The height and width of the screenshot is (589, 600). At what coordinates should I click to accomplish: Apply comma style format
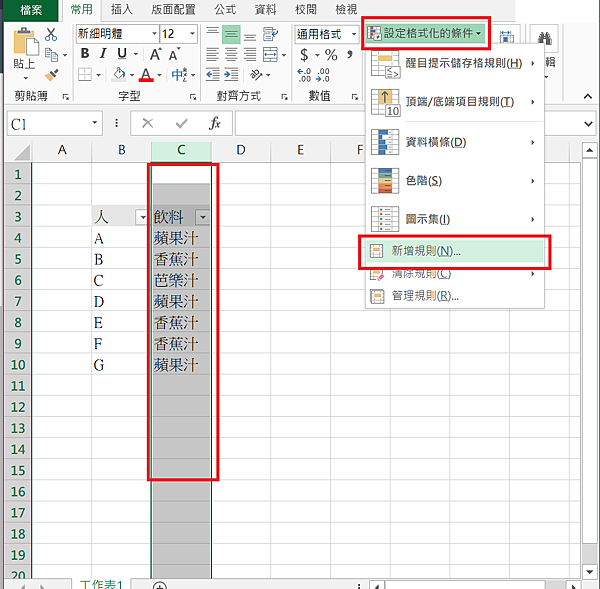point(349,54)
